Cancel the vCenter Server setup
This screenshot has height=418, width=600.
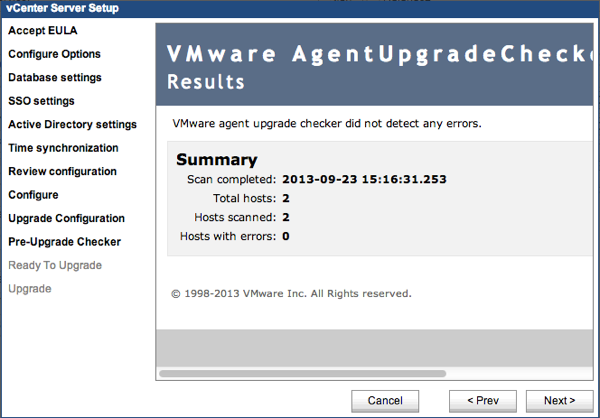click(x=385, y=401)
